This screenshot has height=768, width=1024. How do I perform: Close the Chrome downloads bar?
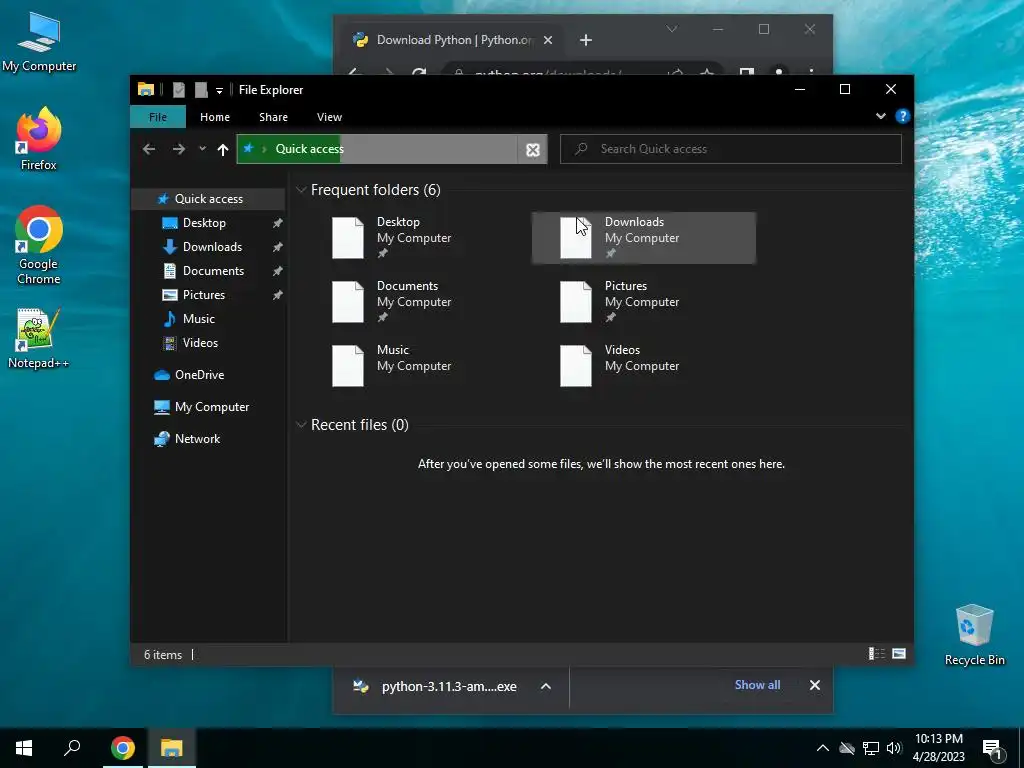pyautogui.click(x=814, y=685)
